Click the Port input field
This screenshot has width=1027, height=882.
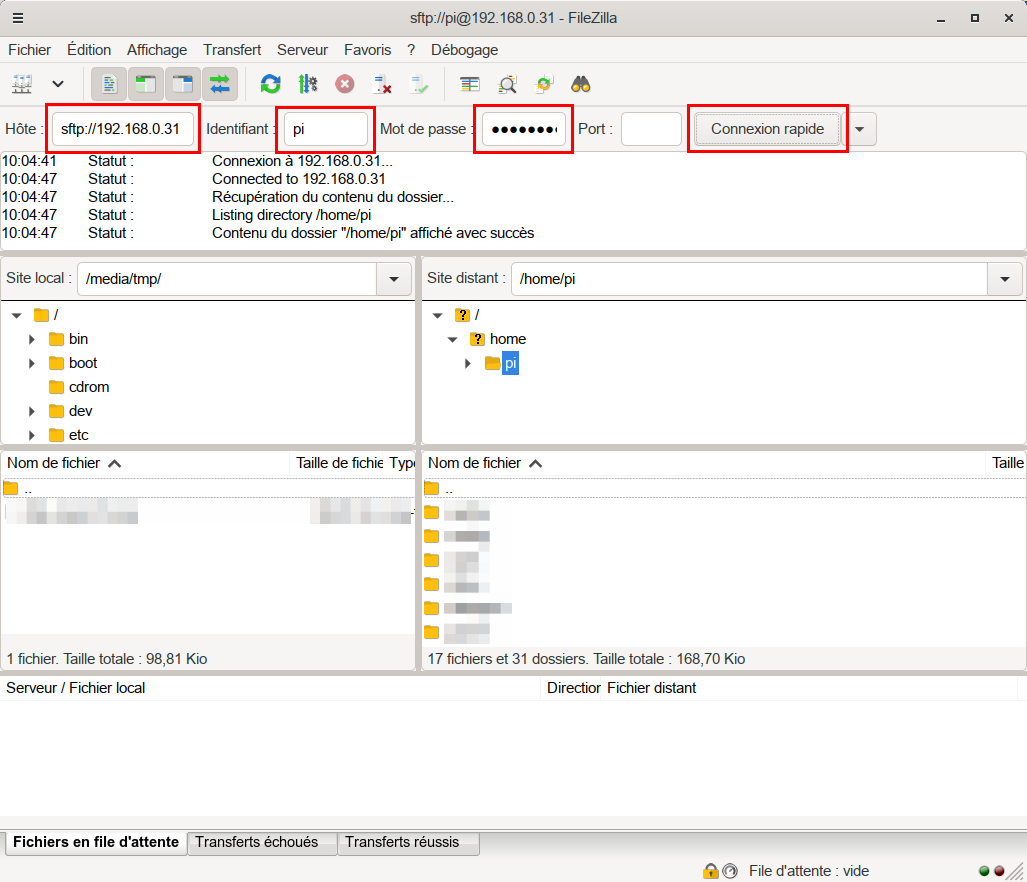[651, 129]
